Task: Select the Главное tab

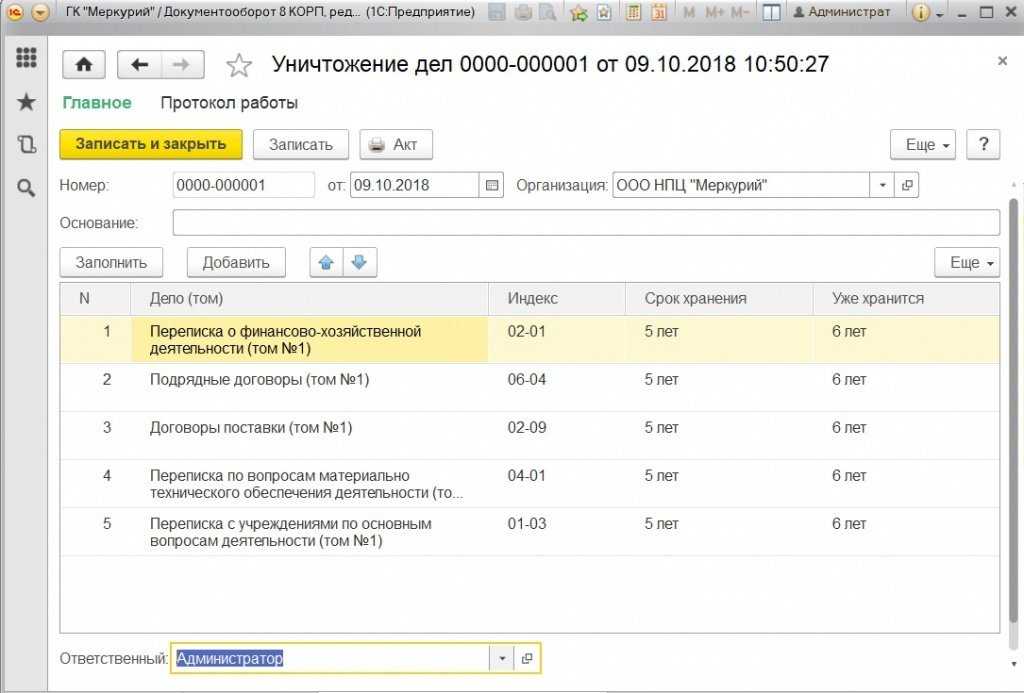Action: pos(97,103)
